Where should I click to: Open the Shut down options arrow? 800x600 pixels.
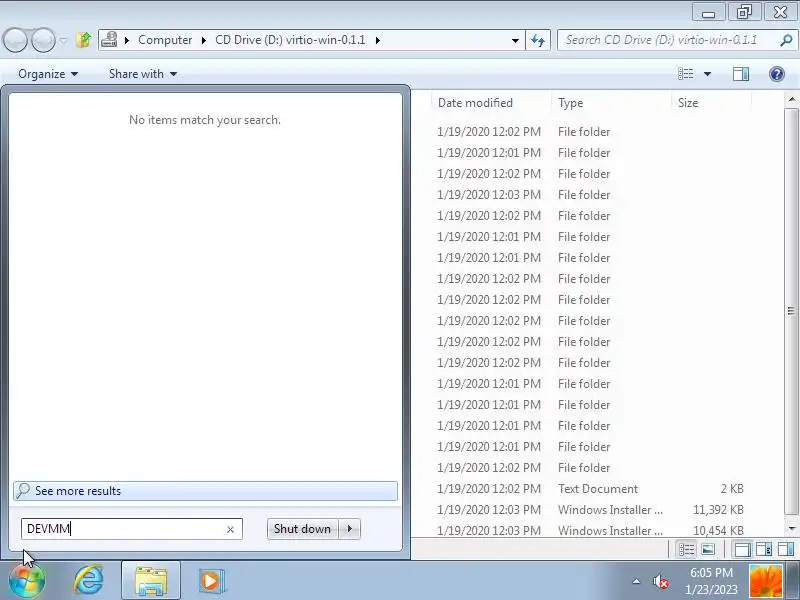(350, 529)
